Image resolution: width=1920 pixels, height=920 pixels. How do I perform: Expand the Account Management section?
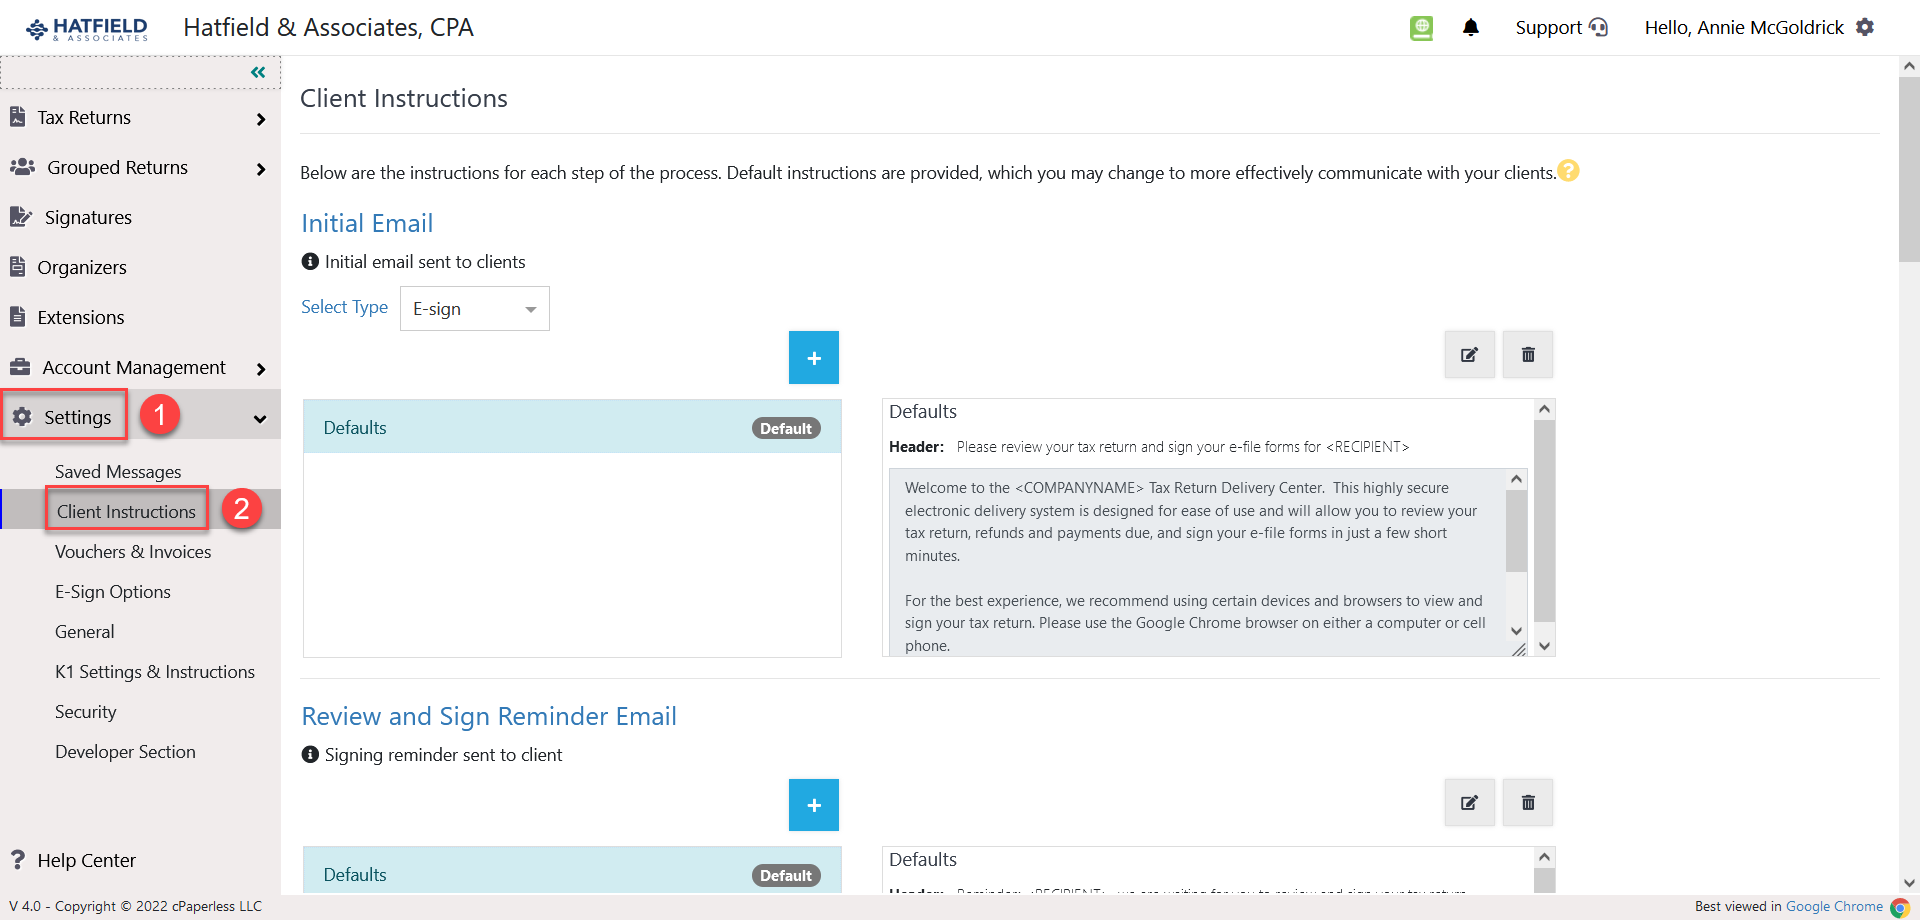click(x=261, y=367)
